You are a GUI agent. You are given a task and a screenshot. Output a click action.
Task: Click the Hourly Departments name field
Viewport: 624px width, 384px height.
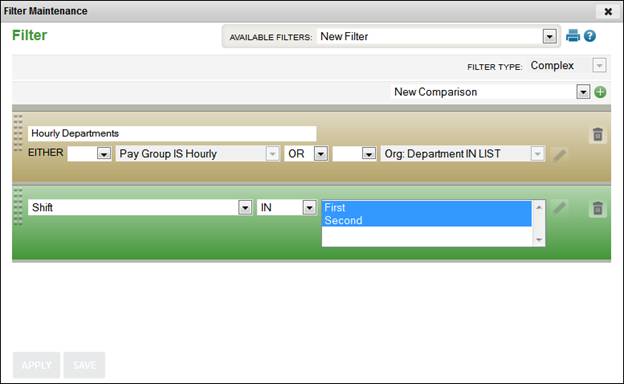pos(172,133)
